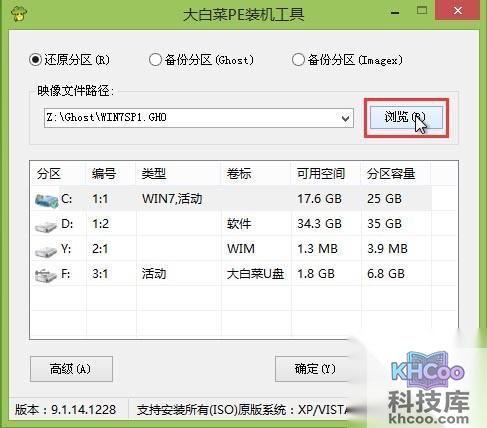Click the 2:1 number cell
This screenshot has height=428, width=487.
(x=100, y=249)
